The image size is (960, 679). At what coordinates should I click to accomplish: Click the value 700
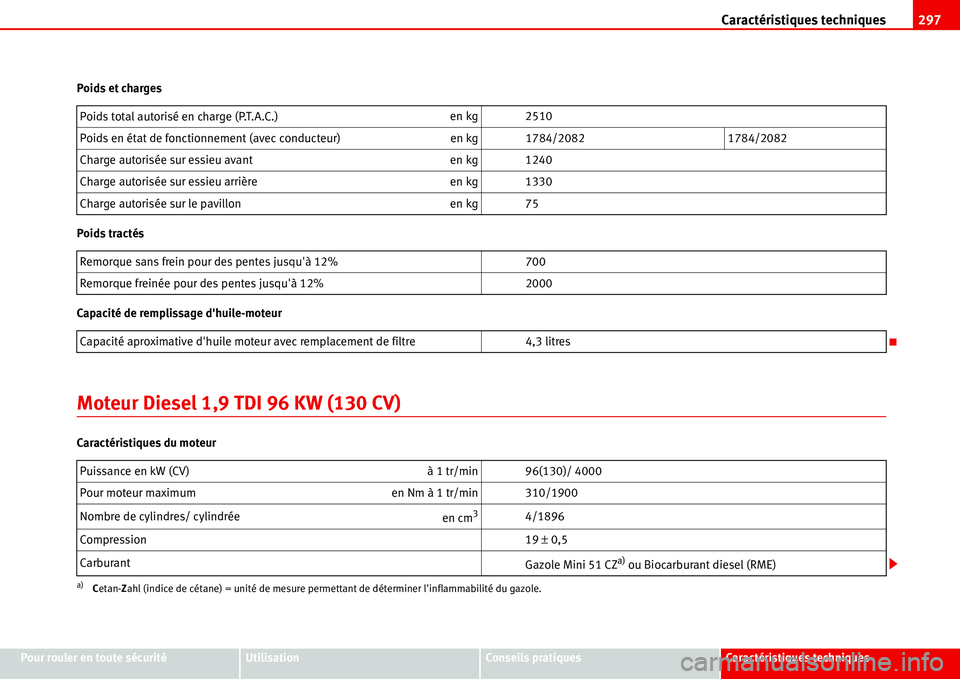[536, 262]
